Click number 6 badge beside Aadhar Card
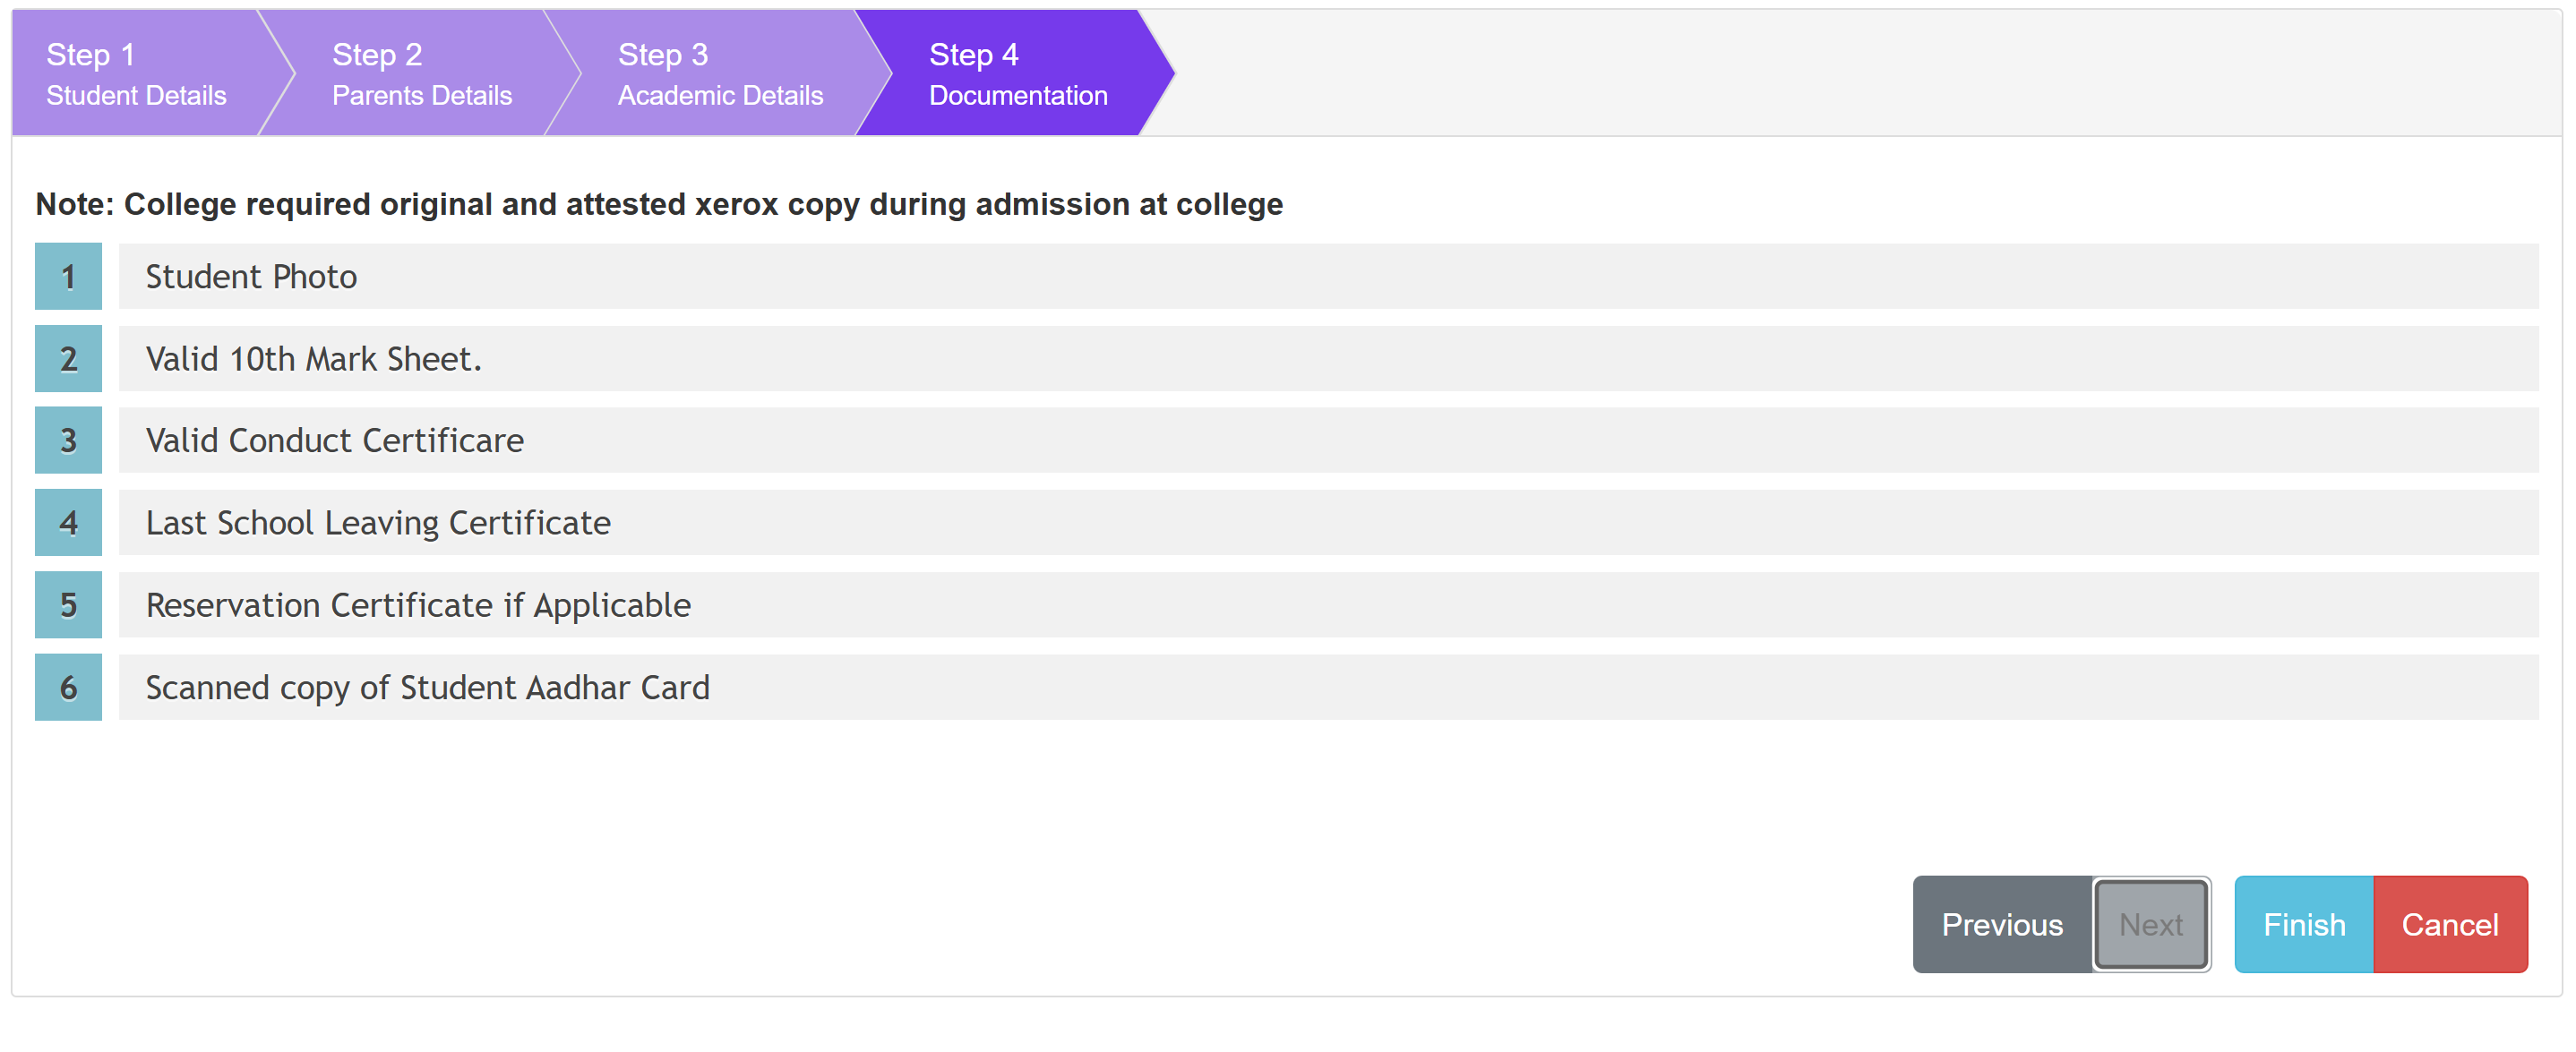This screenshot has width=2576, height=1052. coord(68,687)
